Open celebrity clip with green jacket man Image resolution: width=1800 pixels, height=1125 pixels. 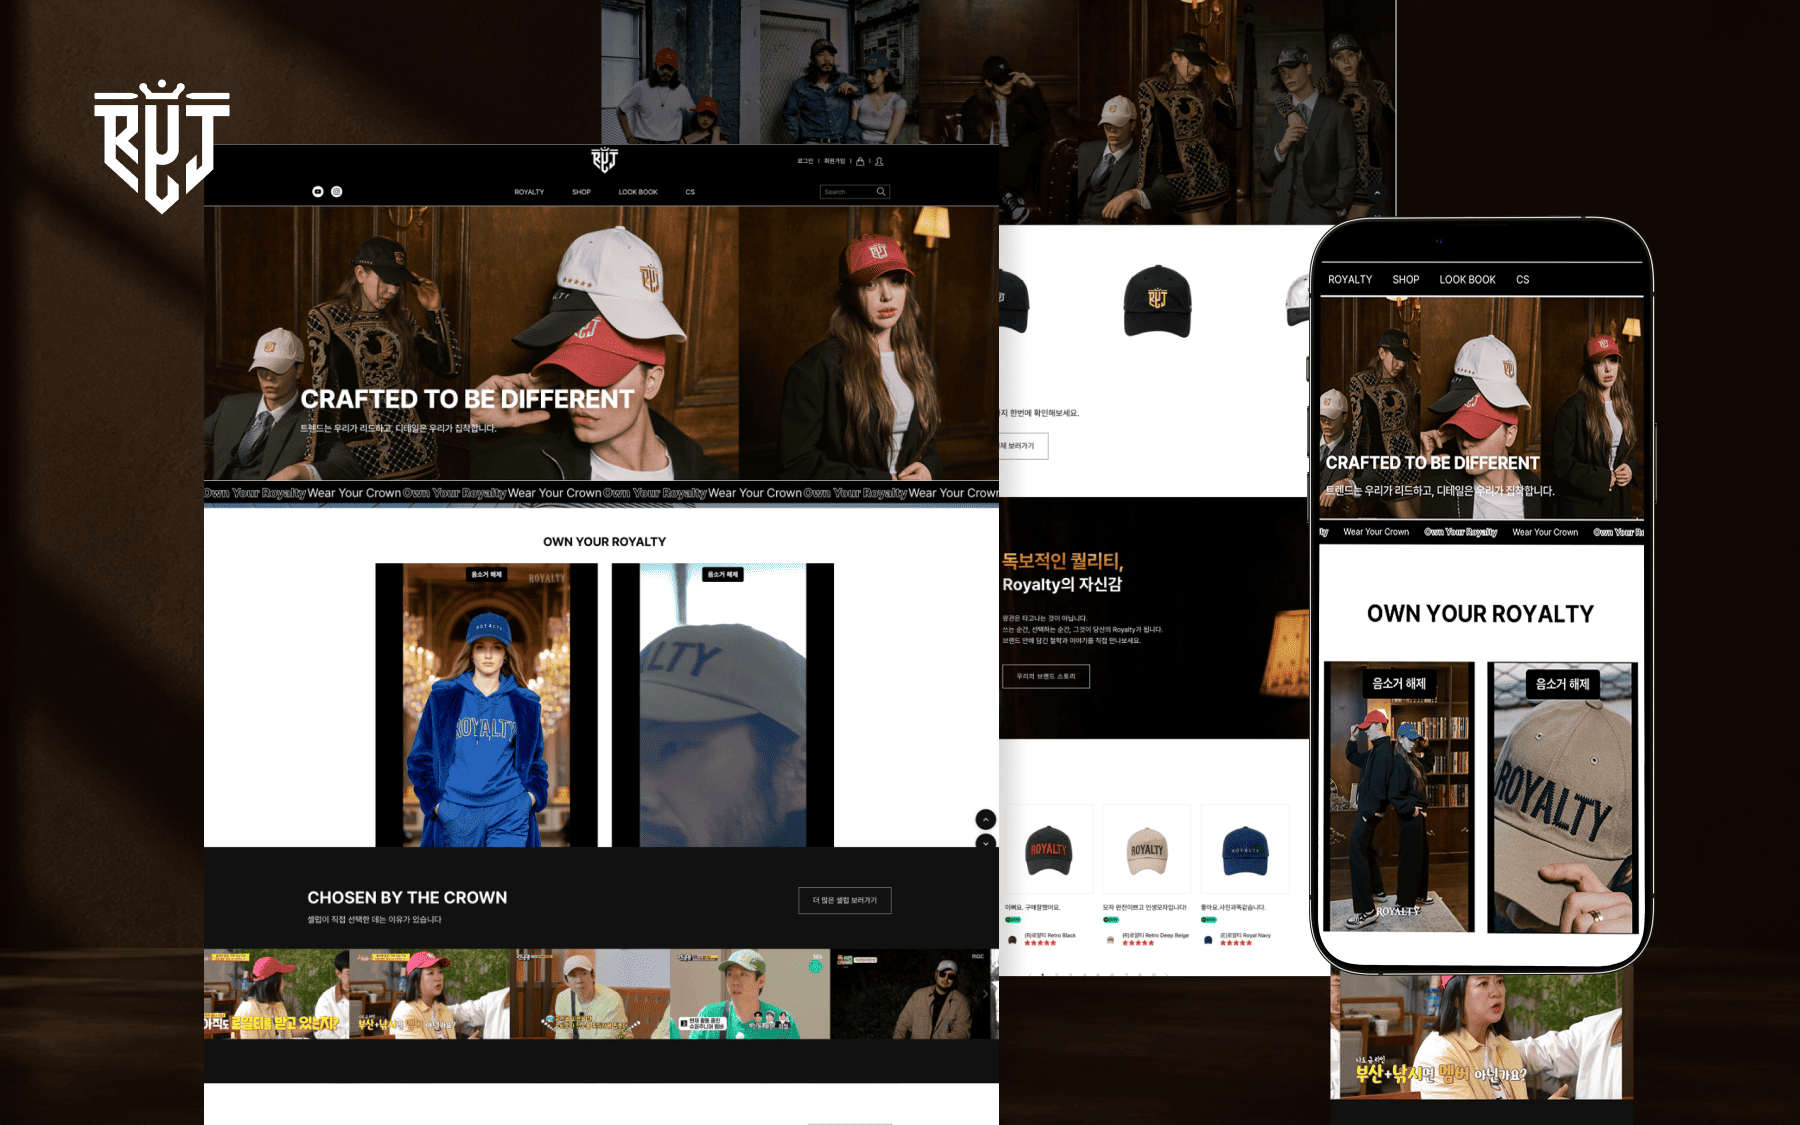[750, 994]
